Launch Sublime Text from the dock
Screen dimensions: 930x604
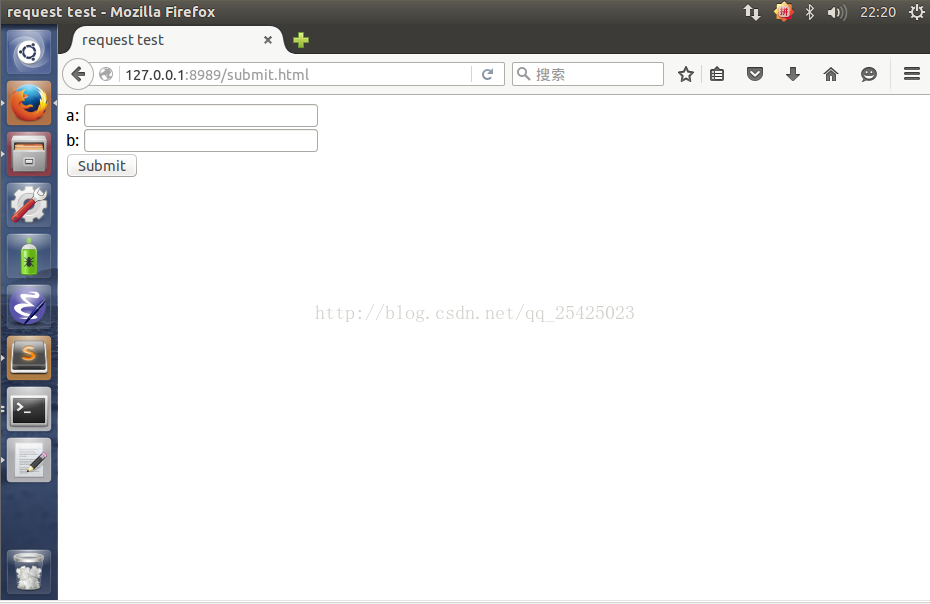point(29,358)
